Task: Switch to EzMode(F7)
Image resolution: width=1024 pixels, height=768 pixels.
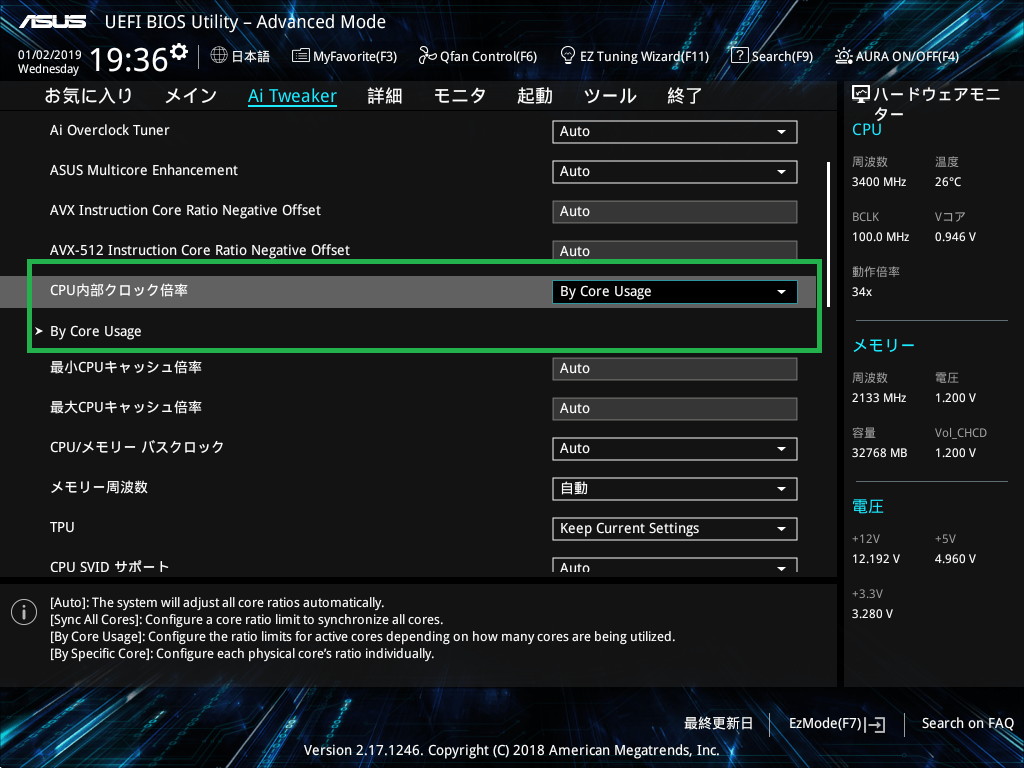Action: (837, 724)
